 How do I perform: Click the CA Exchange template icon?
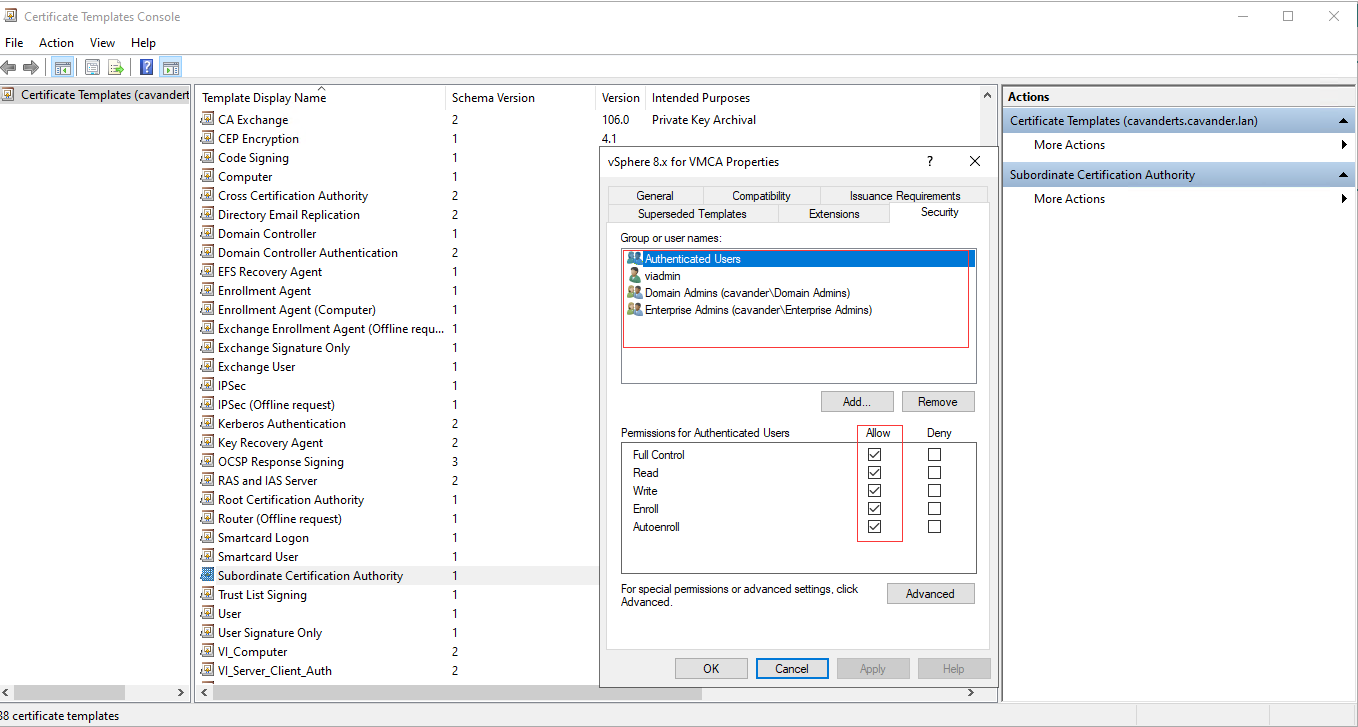[x=207, y=119]
